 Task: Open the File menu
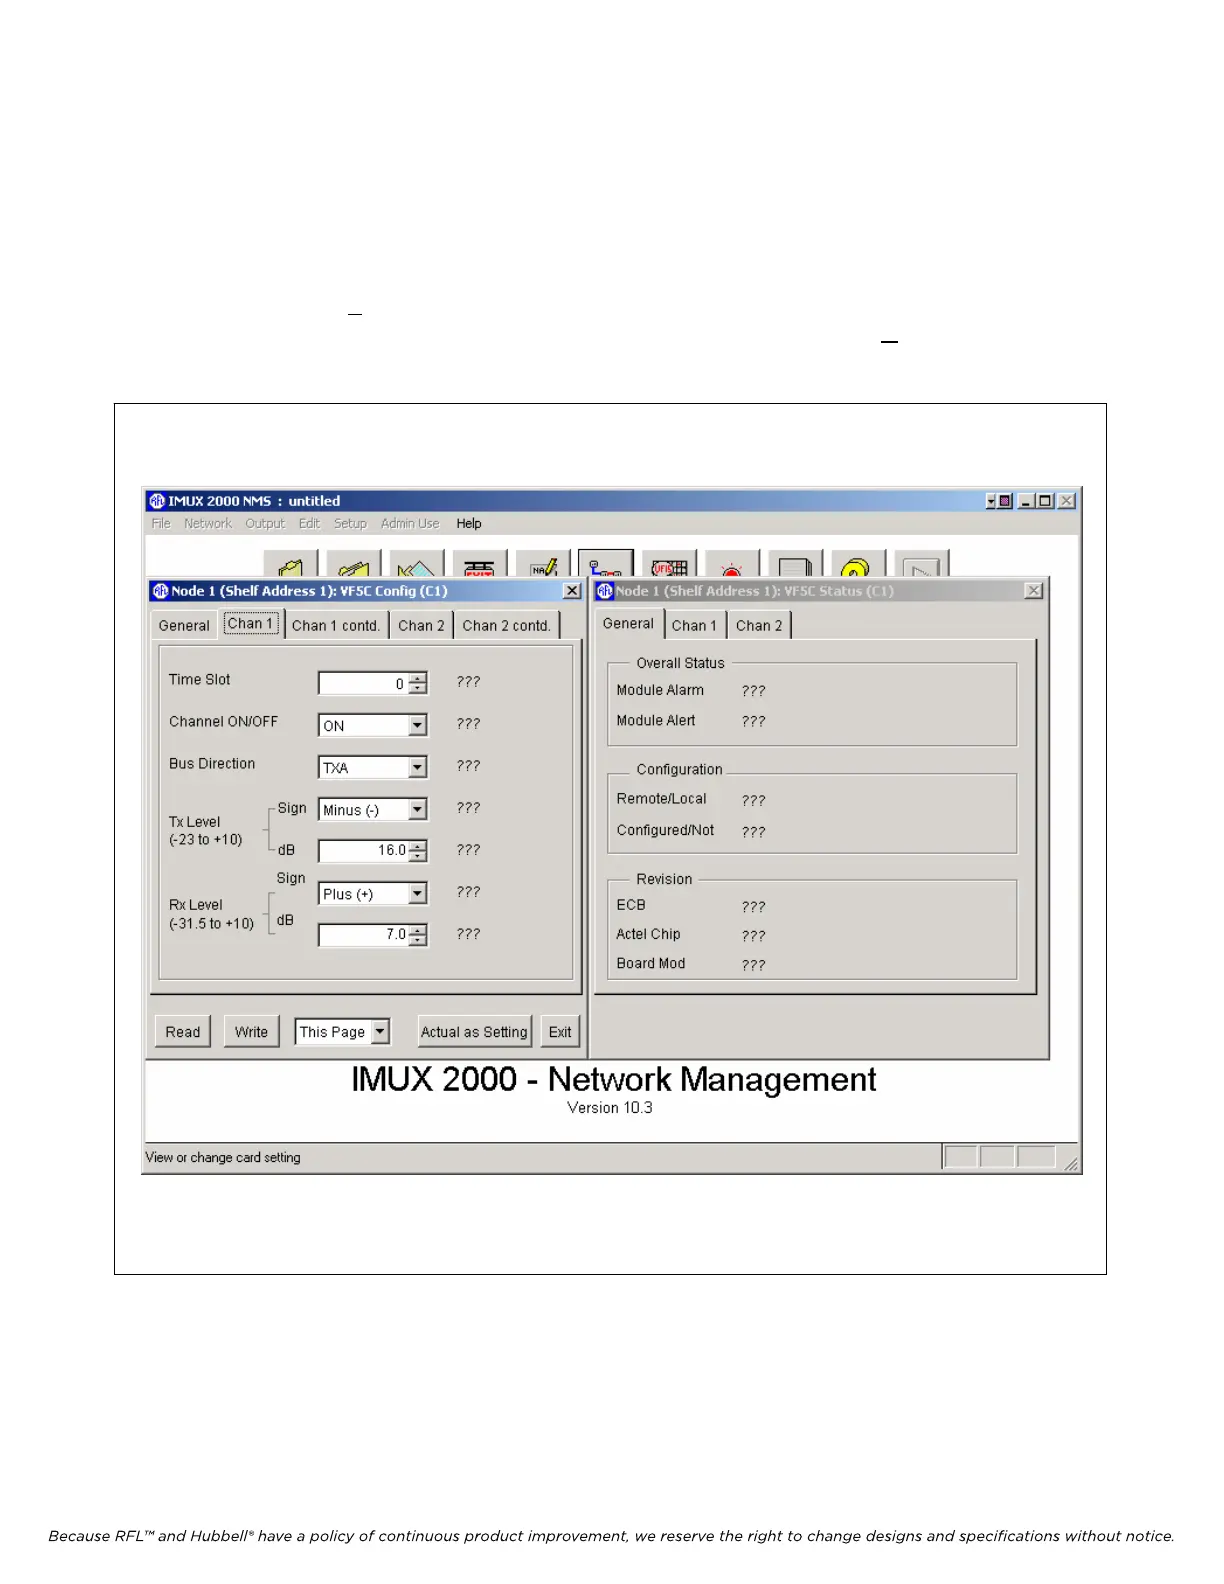click(x=161, y=523)
